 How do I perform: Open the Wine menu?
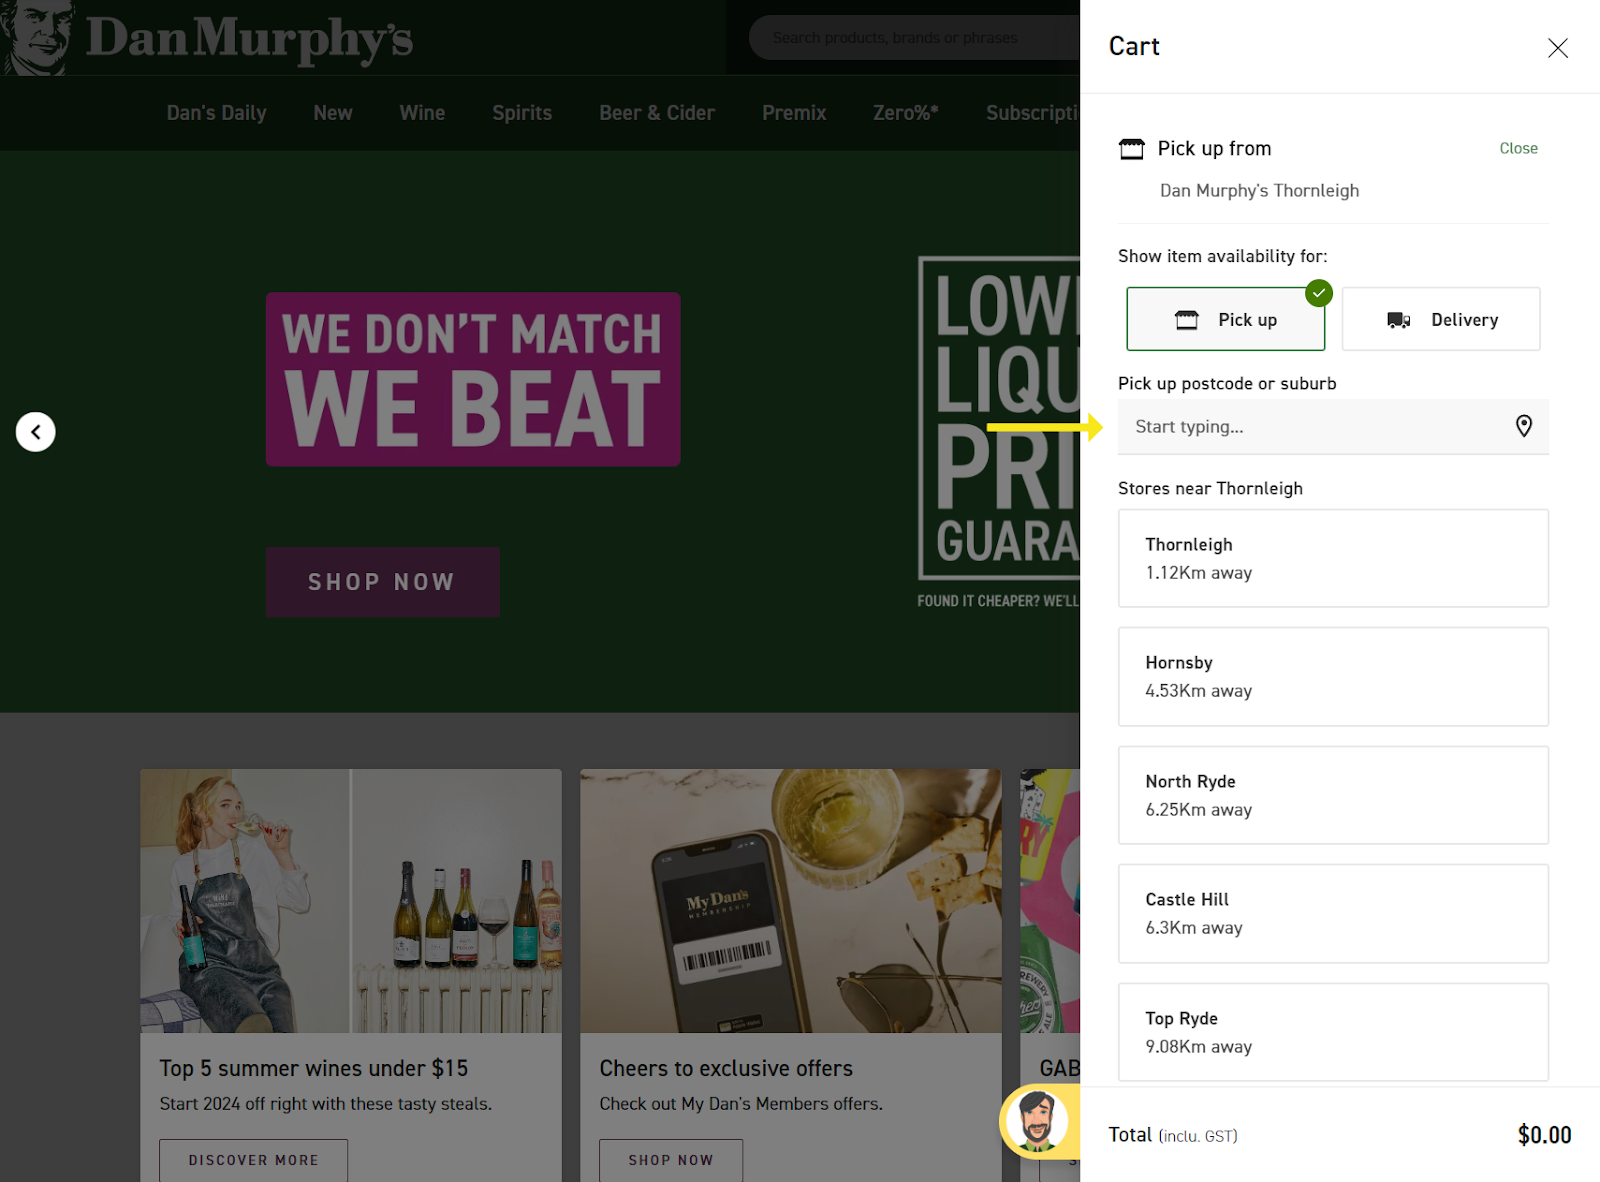pyautogui.click(x=422, y=113)
